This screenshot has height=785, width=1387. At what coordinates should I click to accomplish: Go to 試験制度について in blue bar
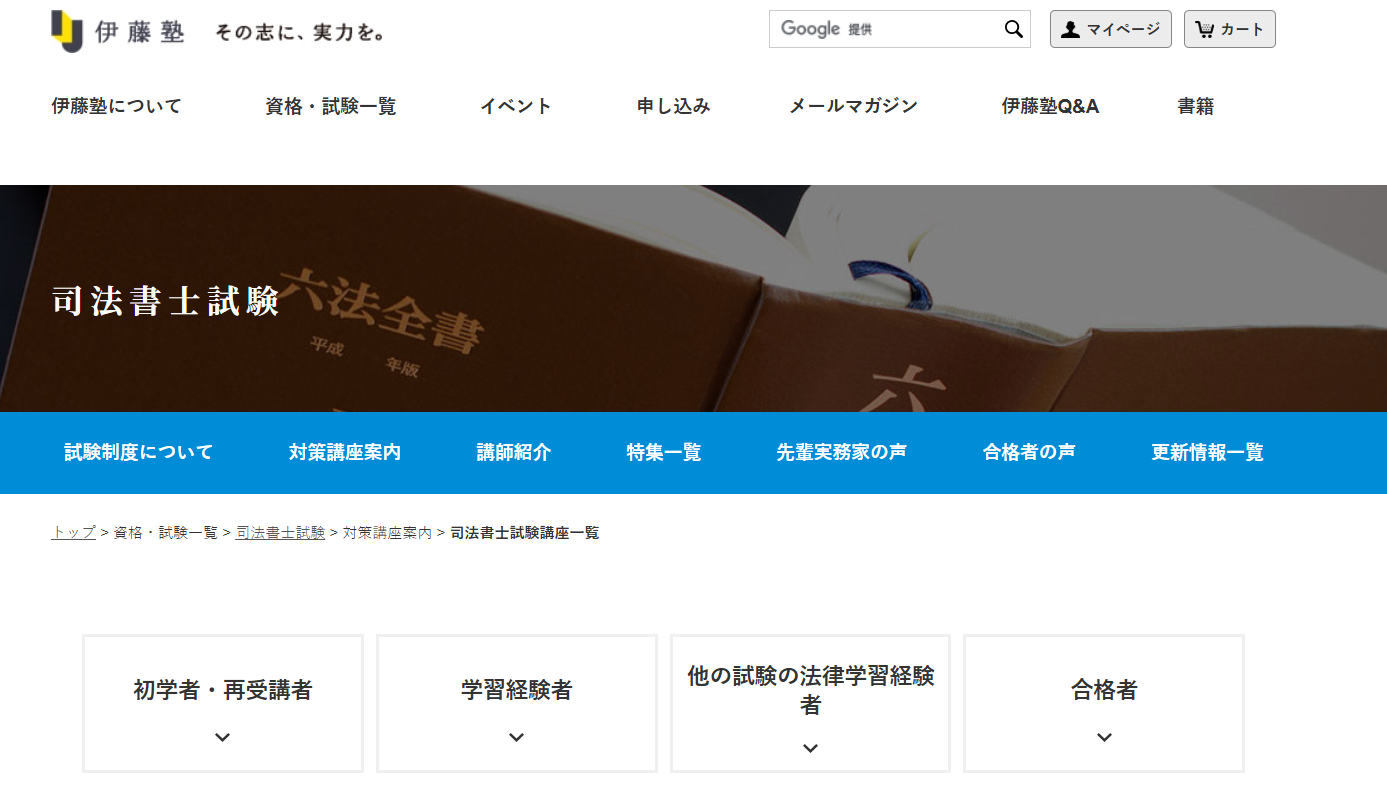pyautogui.click(x=139, y=452)
